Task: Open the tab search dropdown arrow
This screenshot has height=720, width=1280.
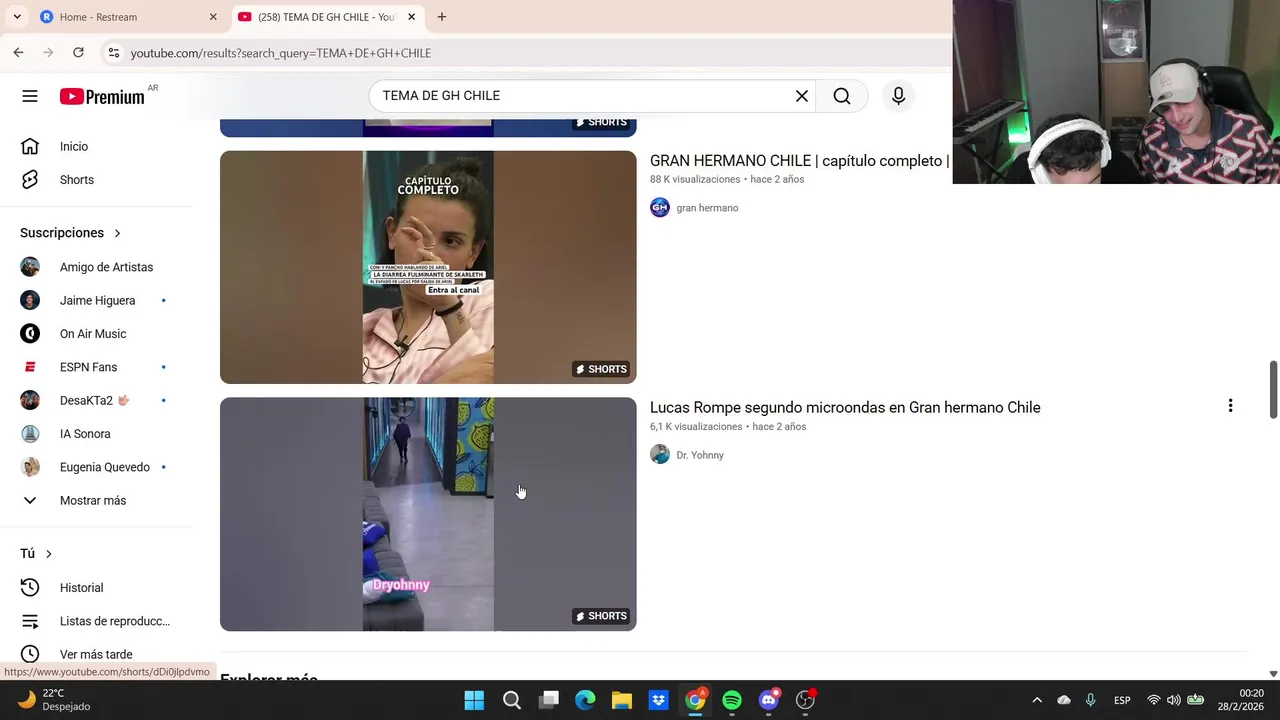Action: (17, 17)
